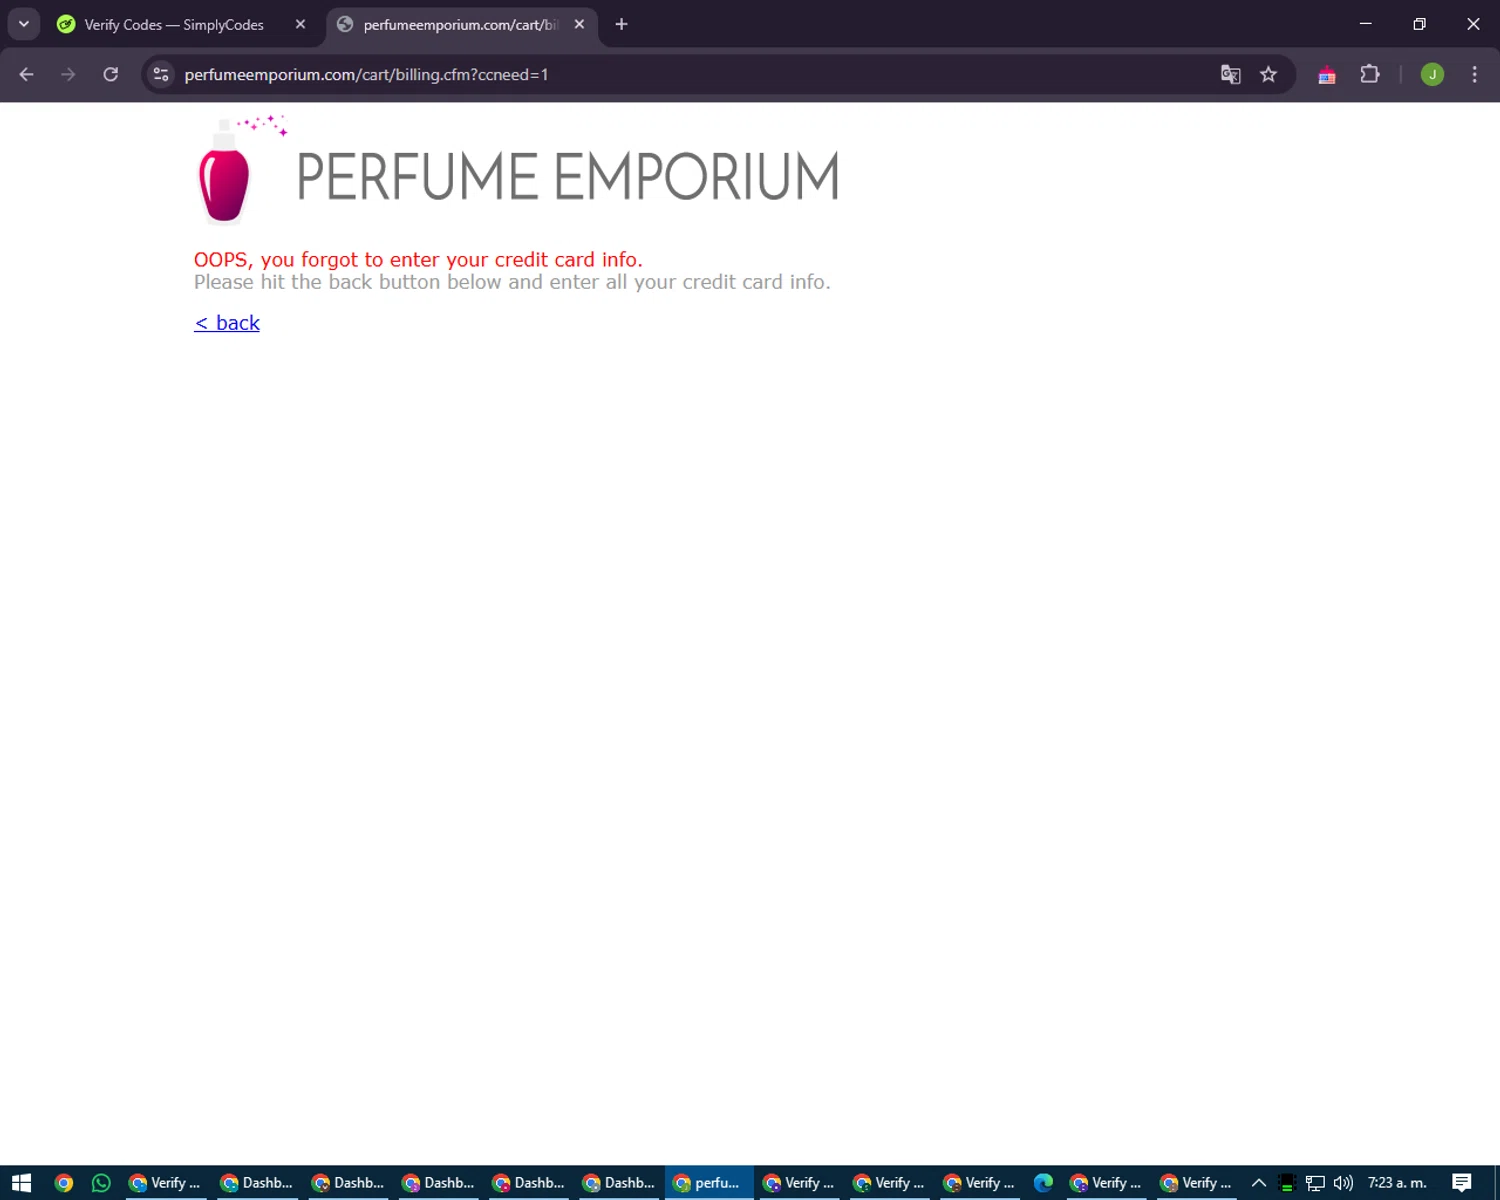Screen dimensions: 1500x1200
Task: Open site information icon in address bar
Action: (161, 74)
